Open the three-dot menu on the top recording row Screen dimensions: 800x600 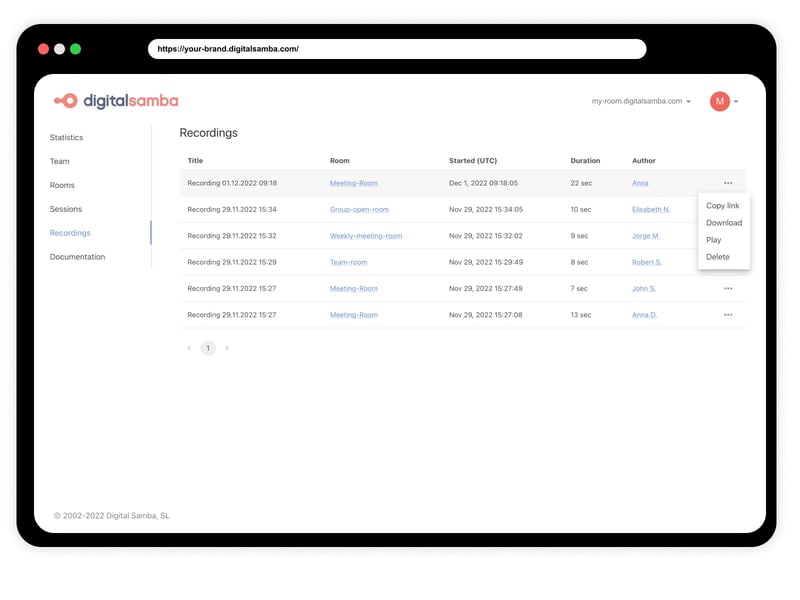tap(728, 183)
